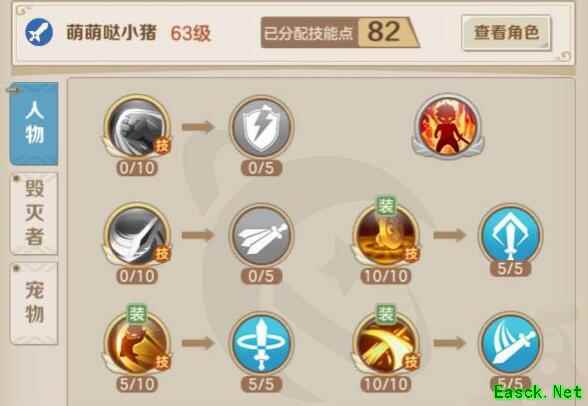Tap the blue sword class emblem
The image size is (588, 406).
pos(39,32)
